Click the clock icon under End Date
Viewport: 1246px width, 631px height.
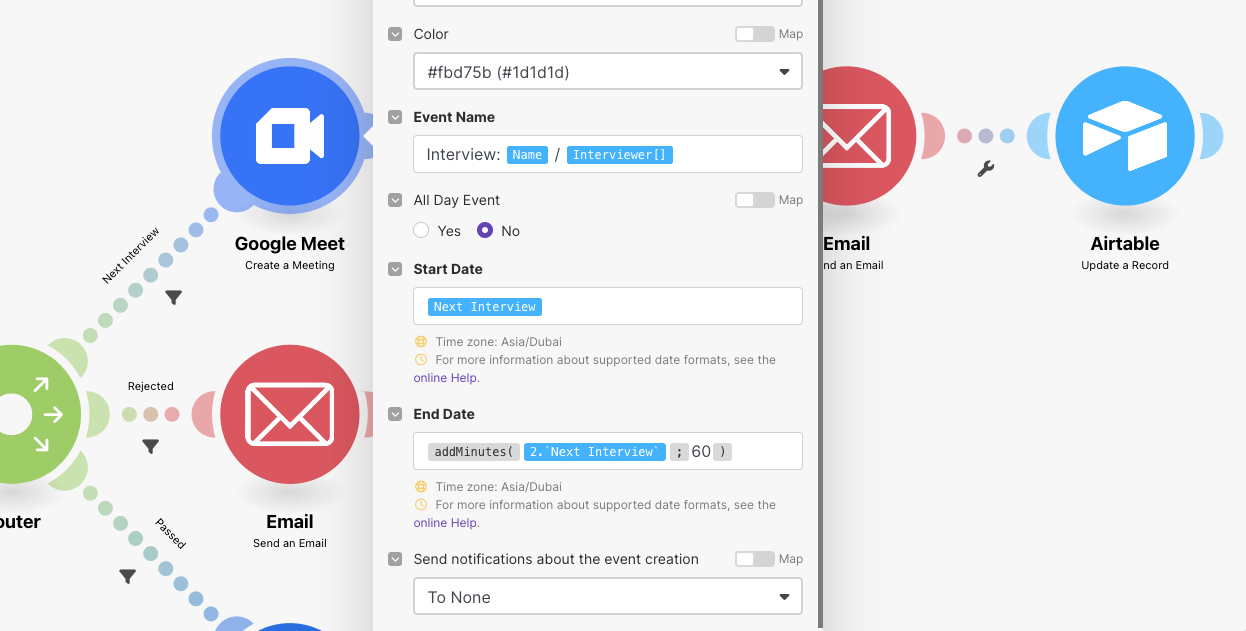pos(421,505)
